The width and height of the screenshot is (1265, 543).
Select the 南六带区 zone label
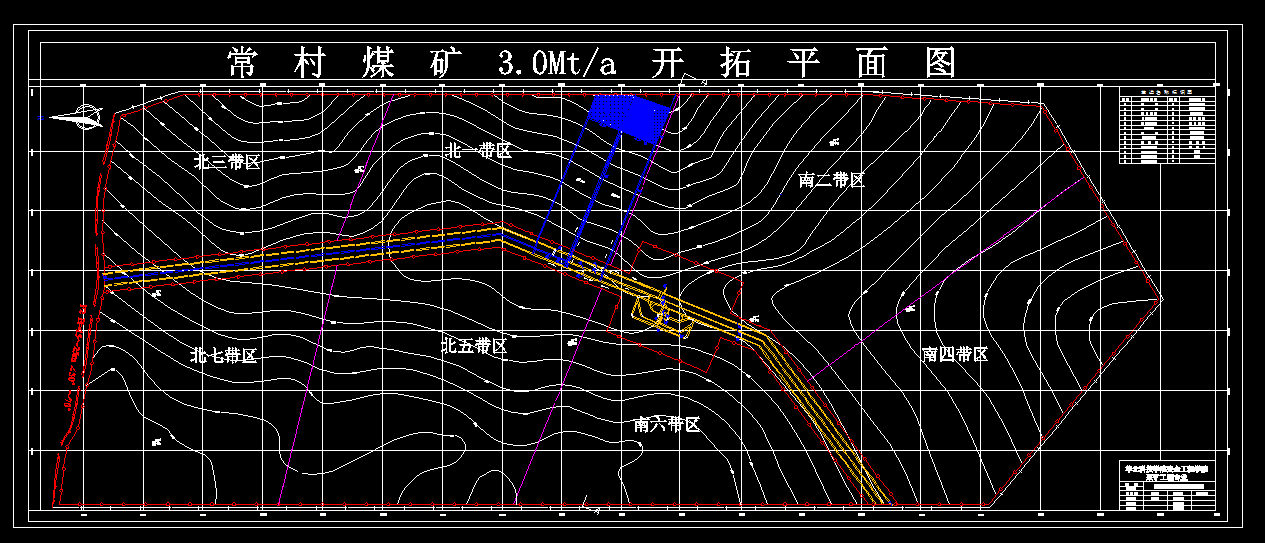tap(667, 424)
